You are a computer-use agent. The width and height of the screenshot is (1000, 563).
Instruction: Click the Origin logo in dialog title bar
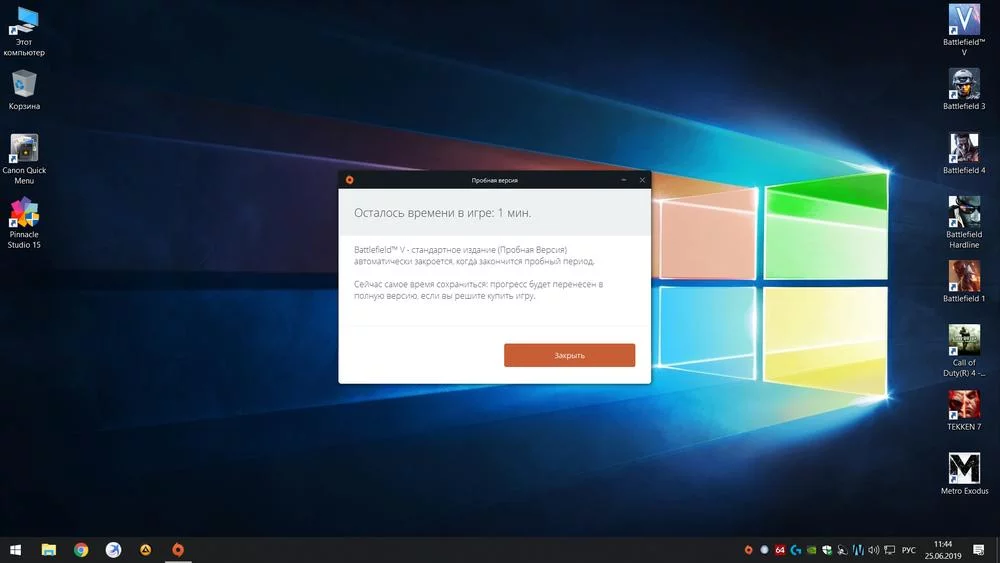[x=349, y=180]
